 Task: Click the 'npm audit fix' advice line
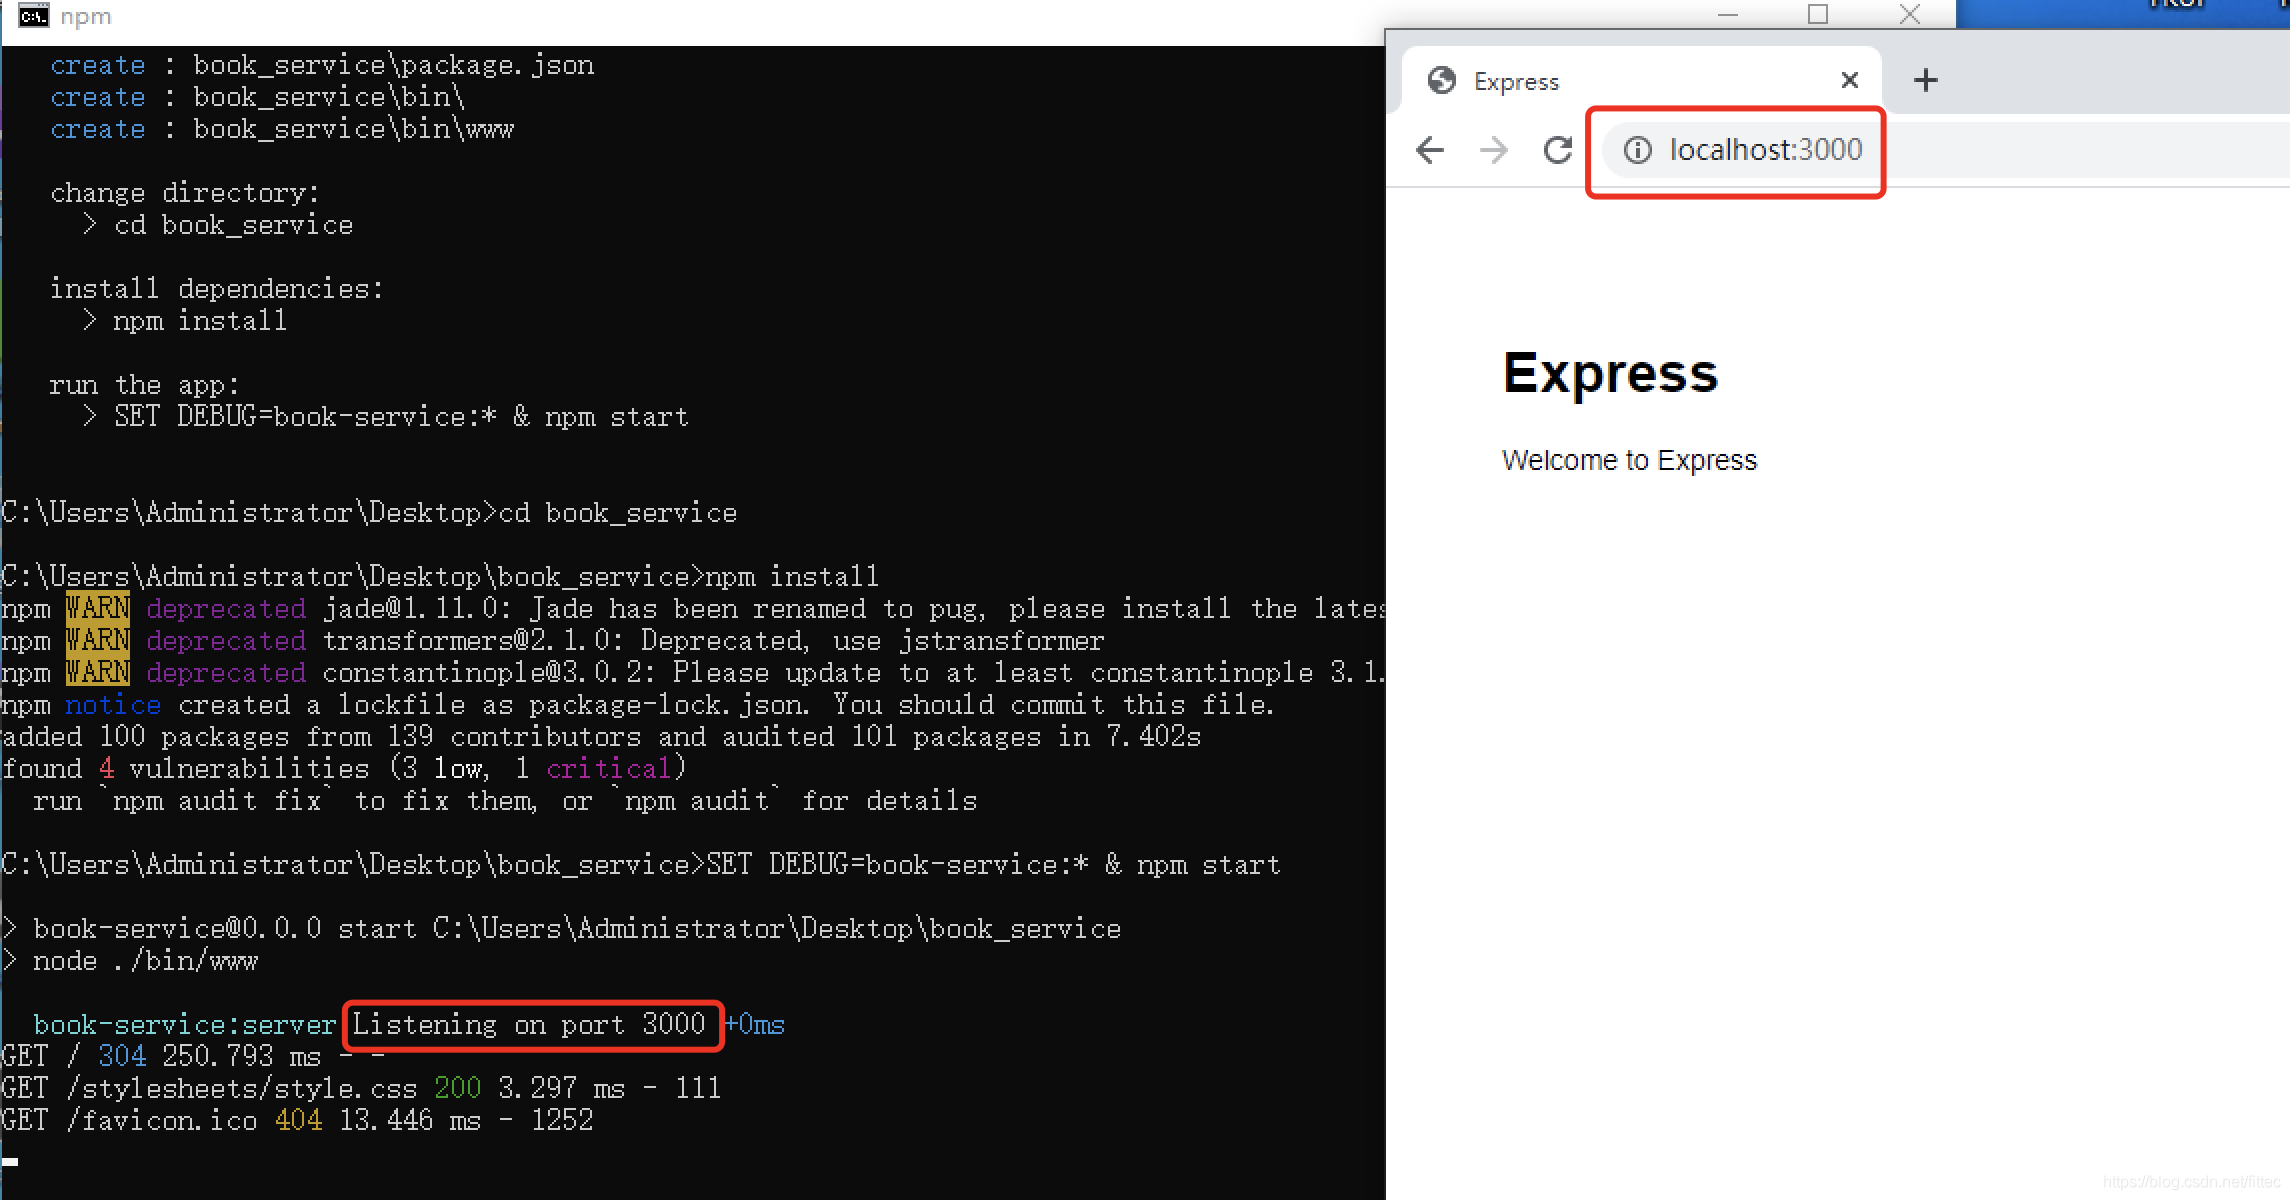point(505,801)
